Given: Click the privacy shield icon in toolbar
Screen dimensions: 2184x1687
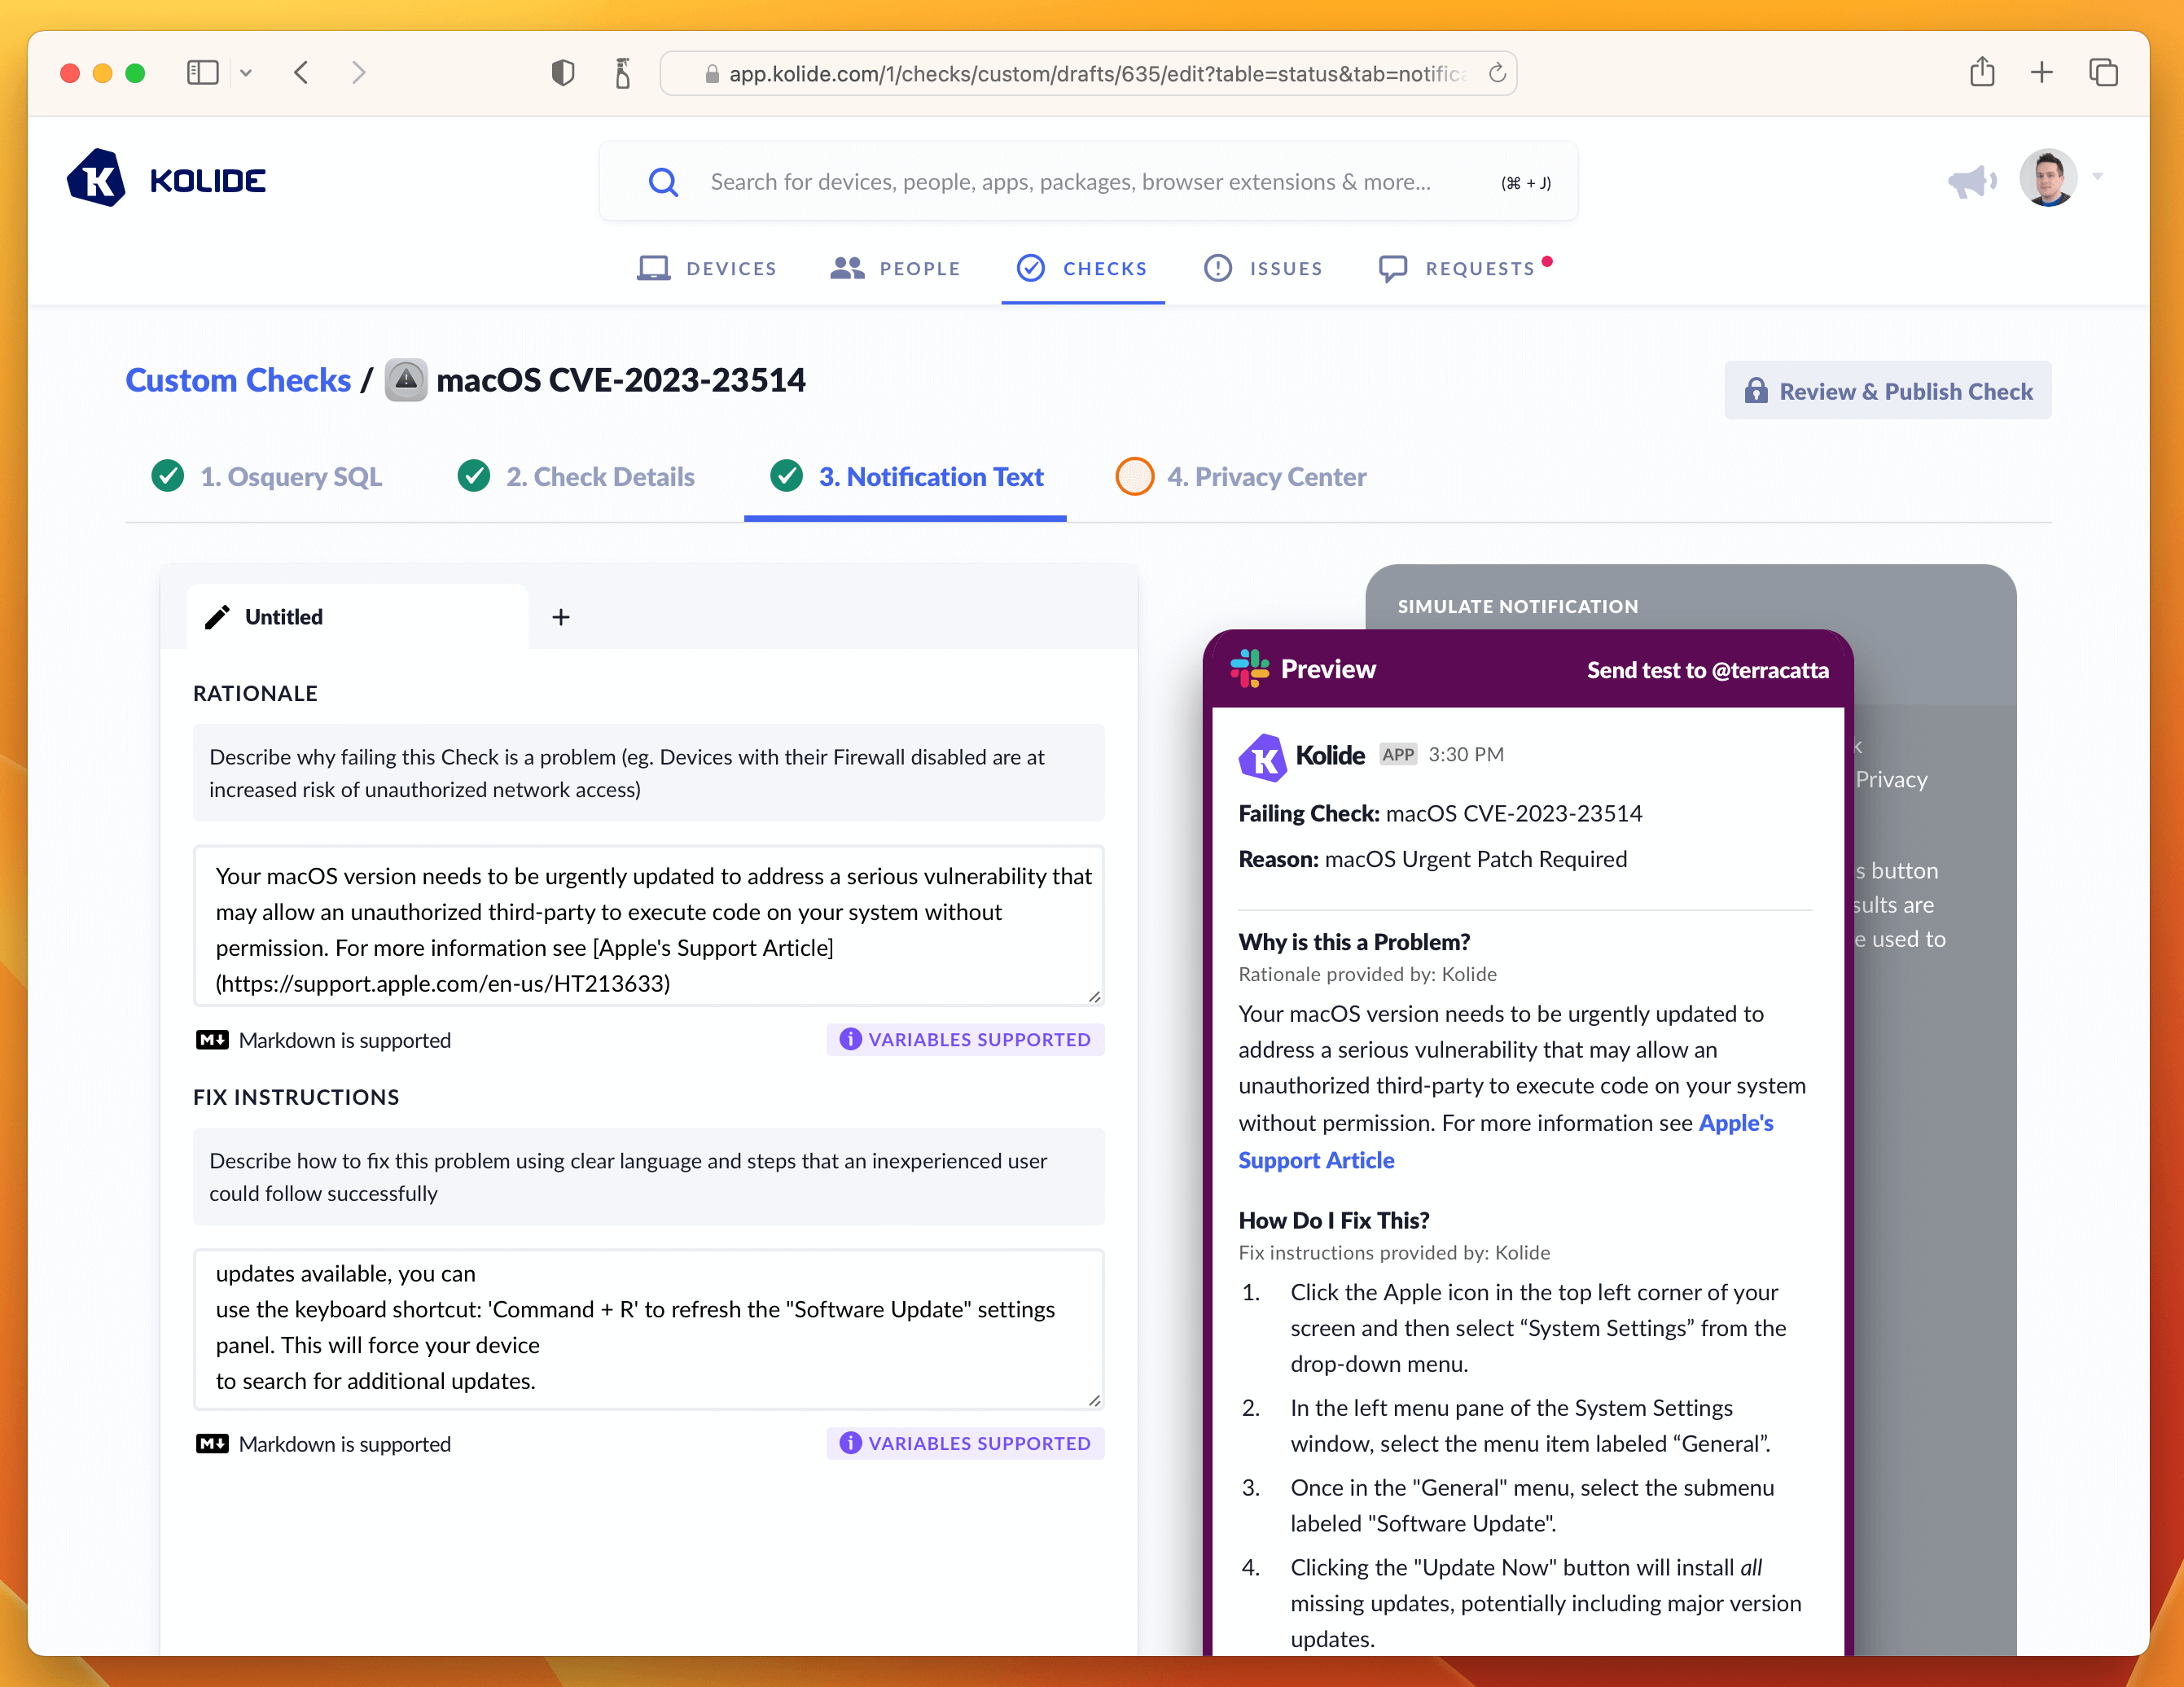Looking at the screenshot, I should (x=563, y=73).
